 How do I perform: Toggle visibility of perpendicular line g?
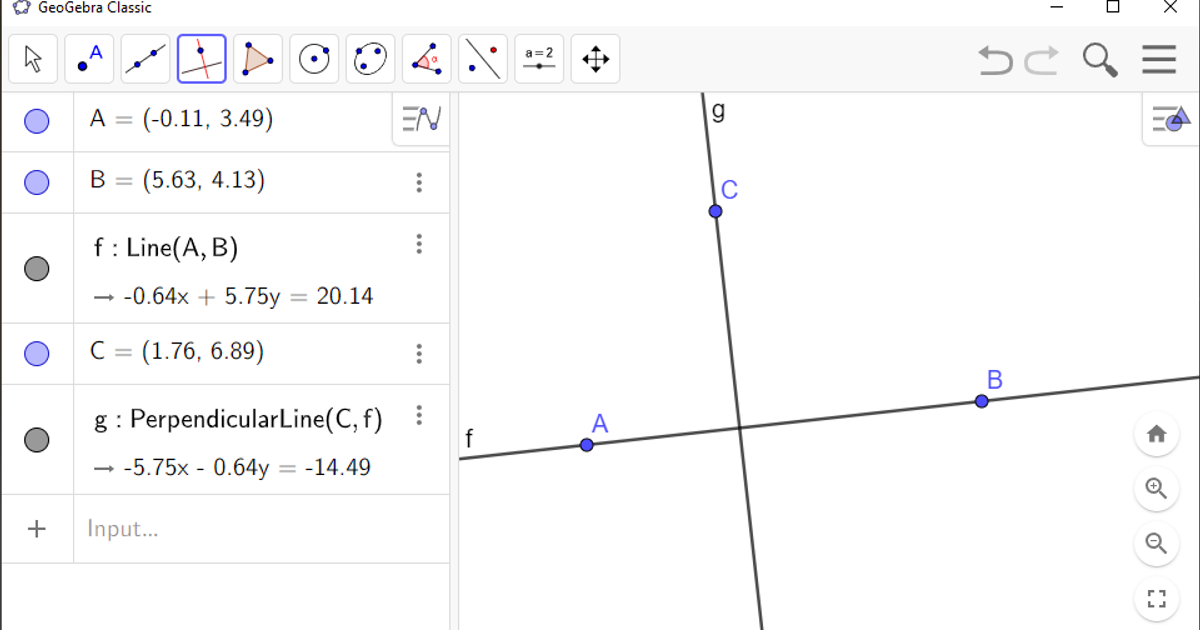click(x=37, y=439)
